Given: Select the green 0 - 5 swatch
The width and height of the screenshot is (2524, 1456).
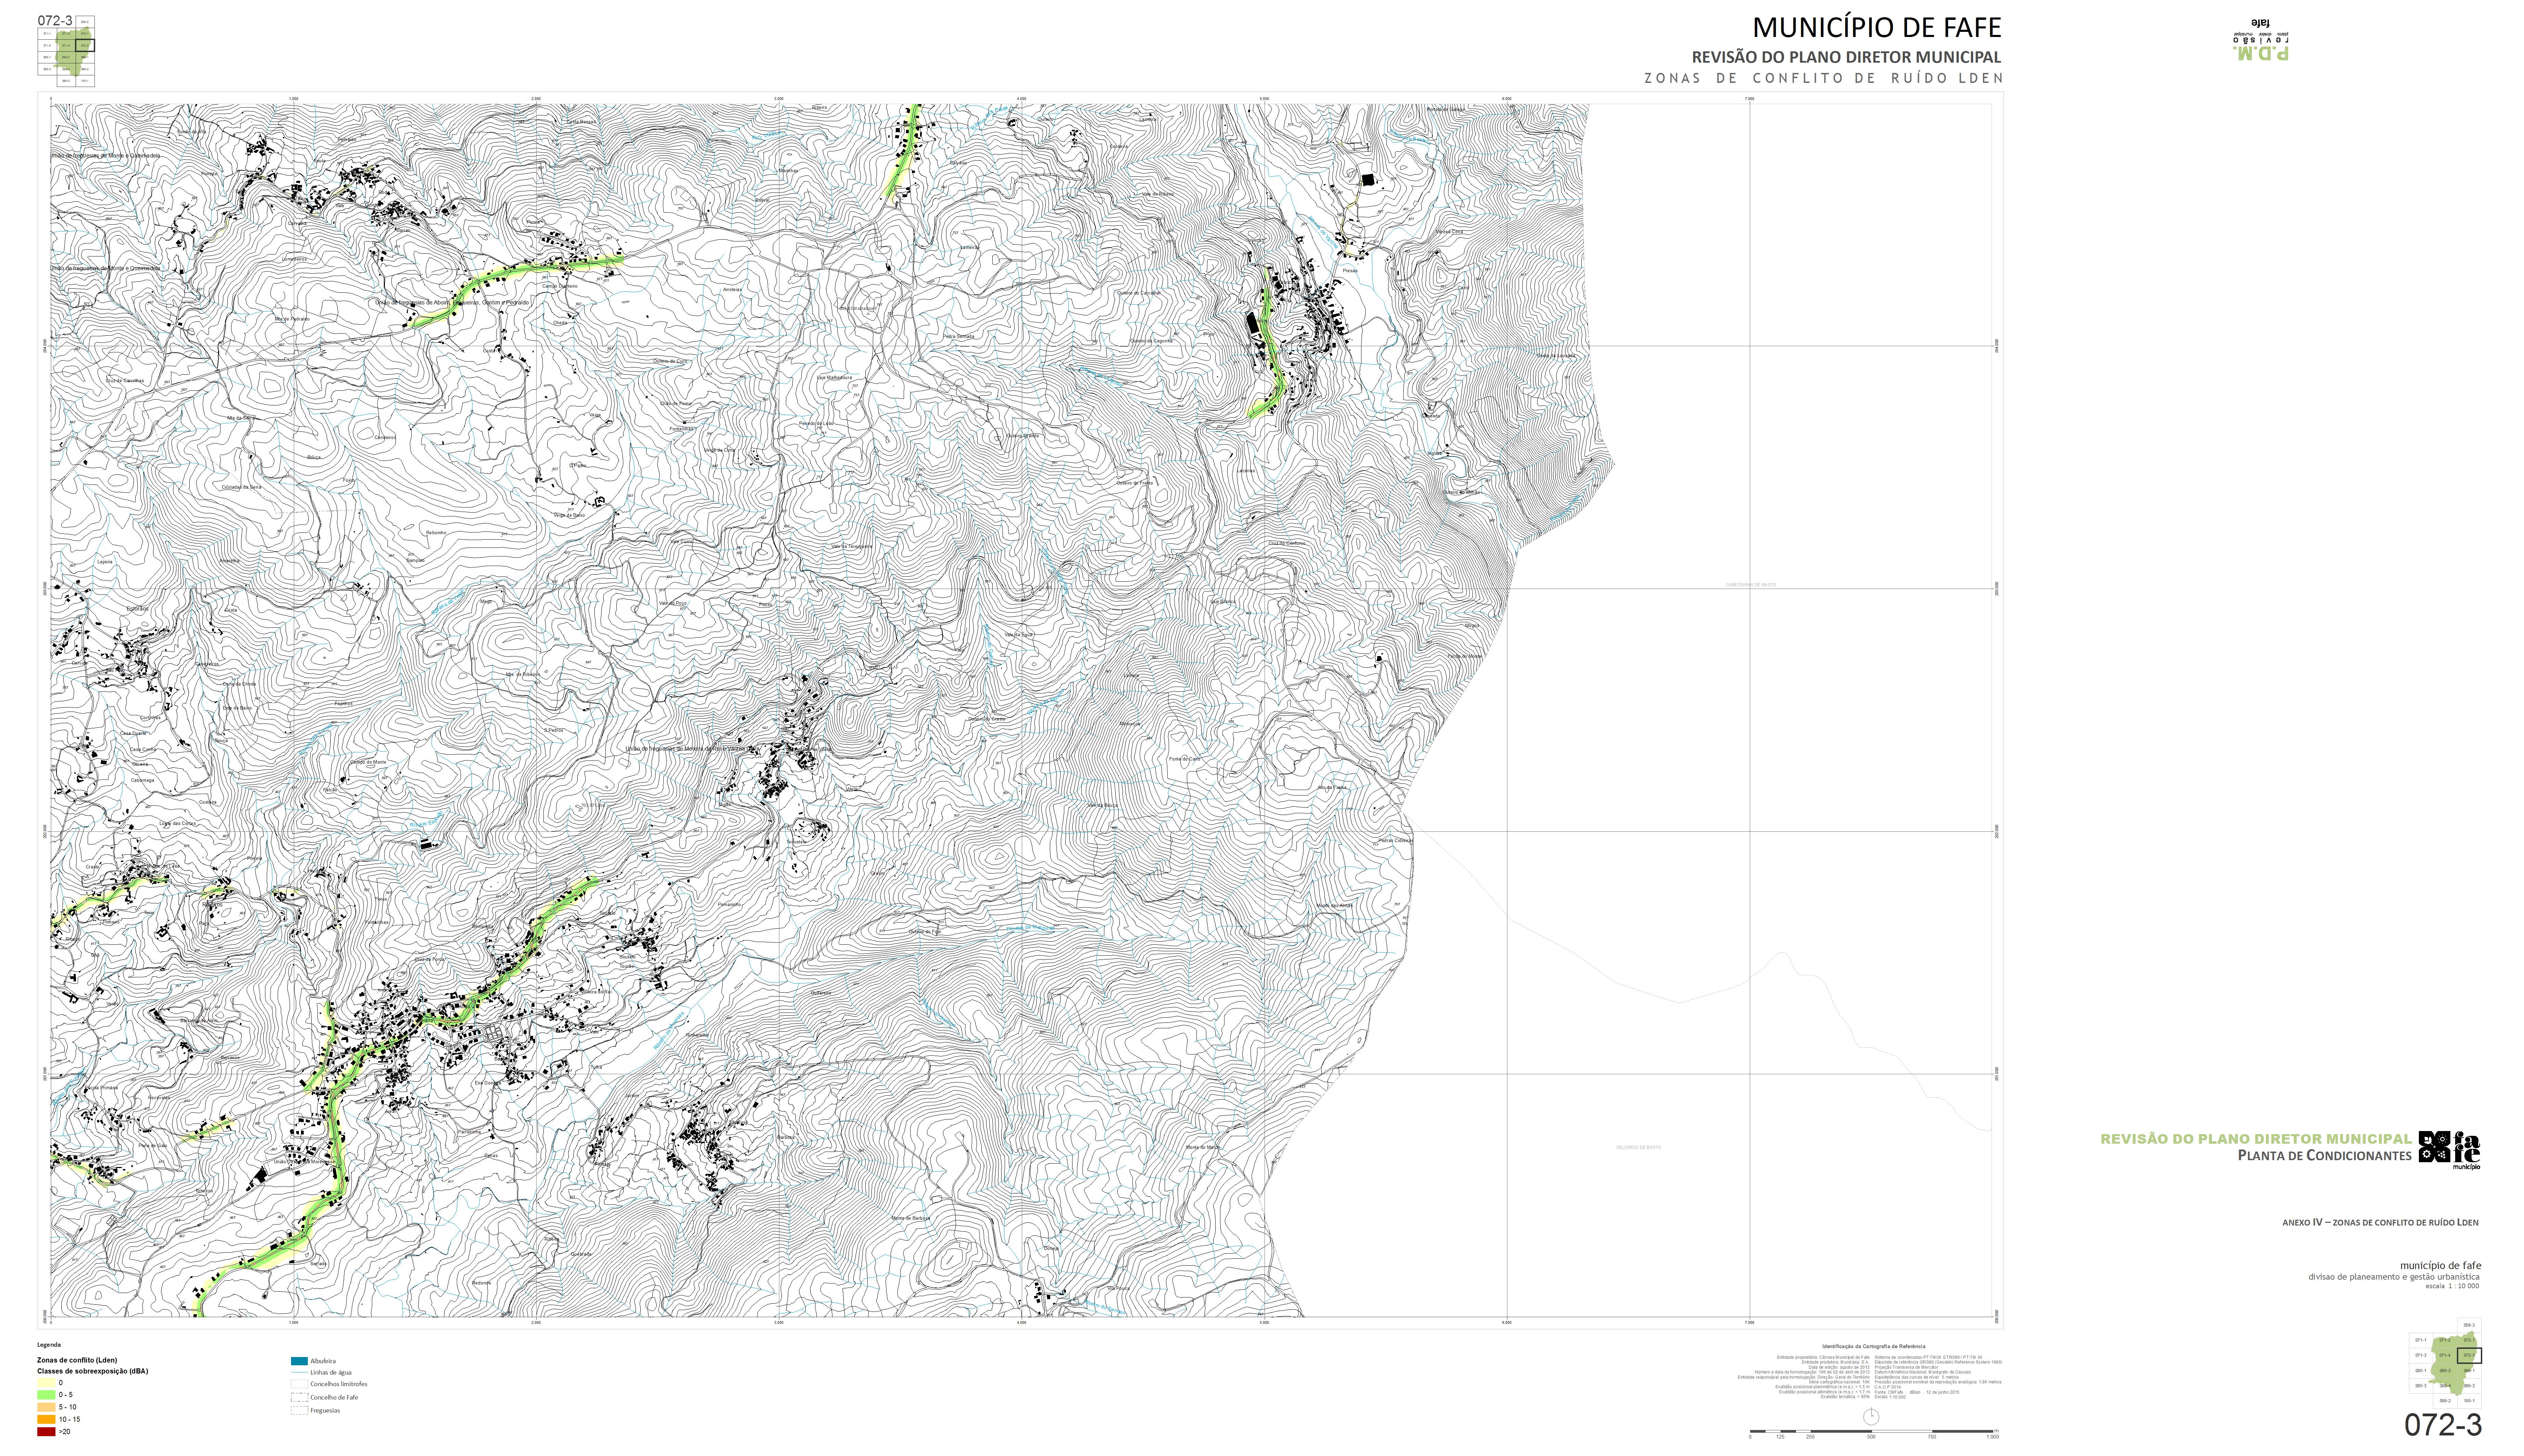Looking at the screenshot, I should point(46,1395).
